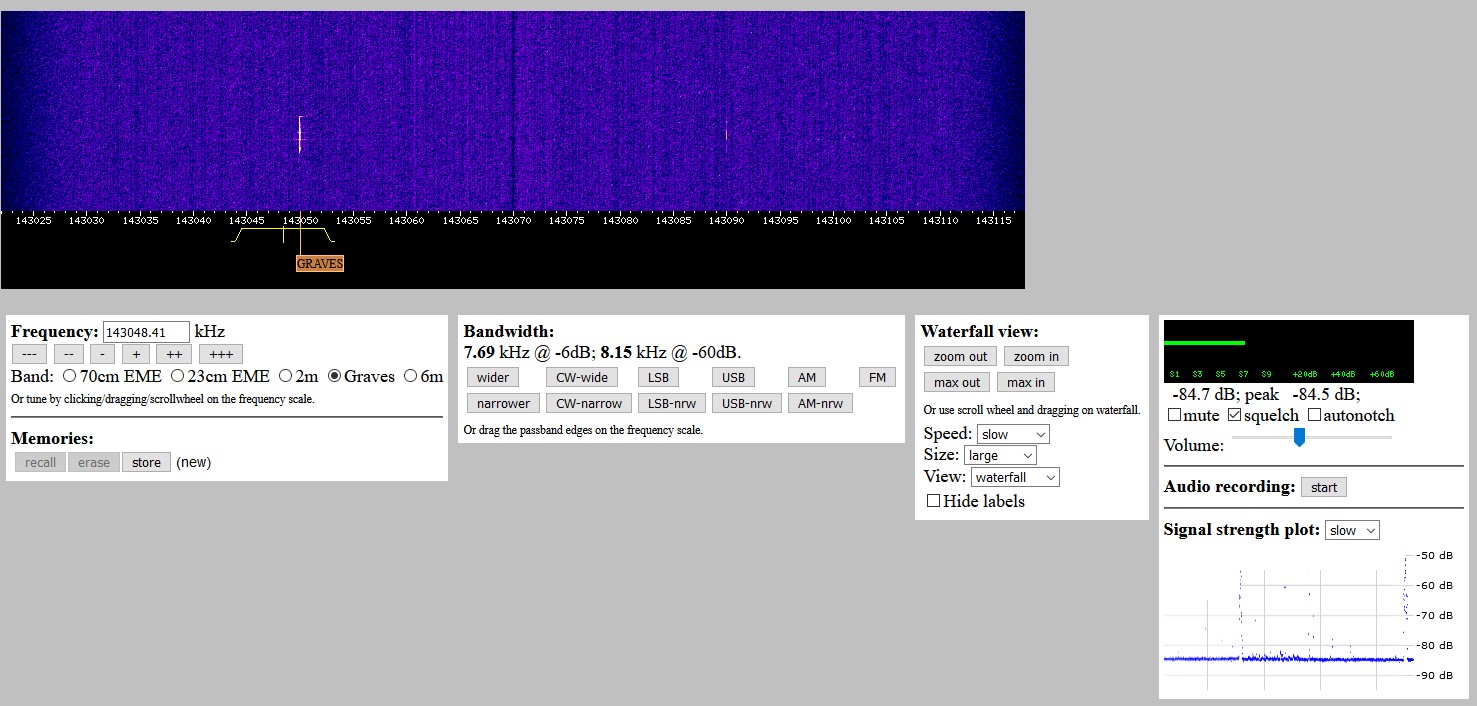Tune to 143025 on the frequency scale
This screenshot has height=706, width=1477.
click(33, 220)
